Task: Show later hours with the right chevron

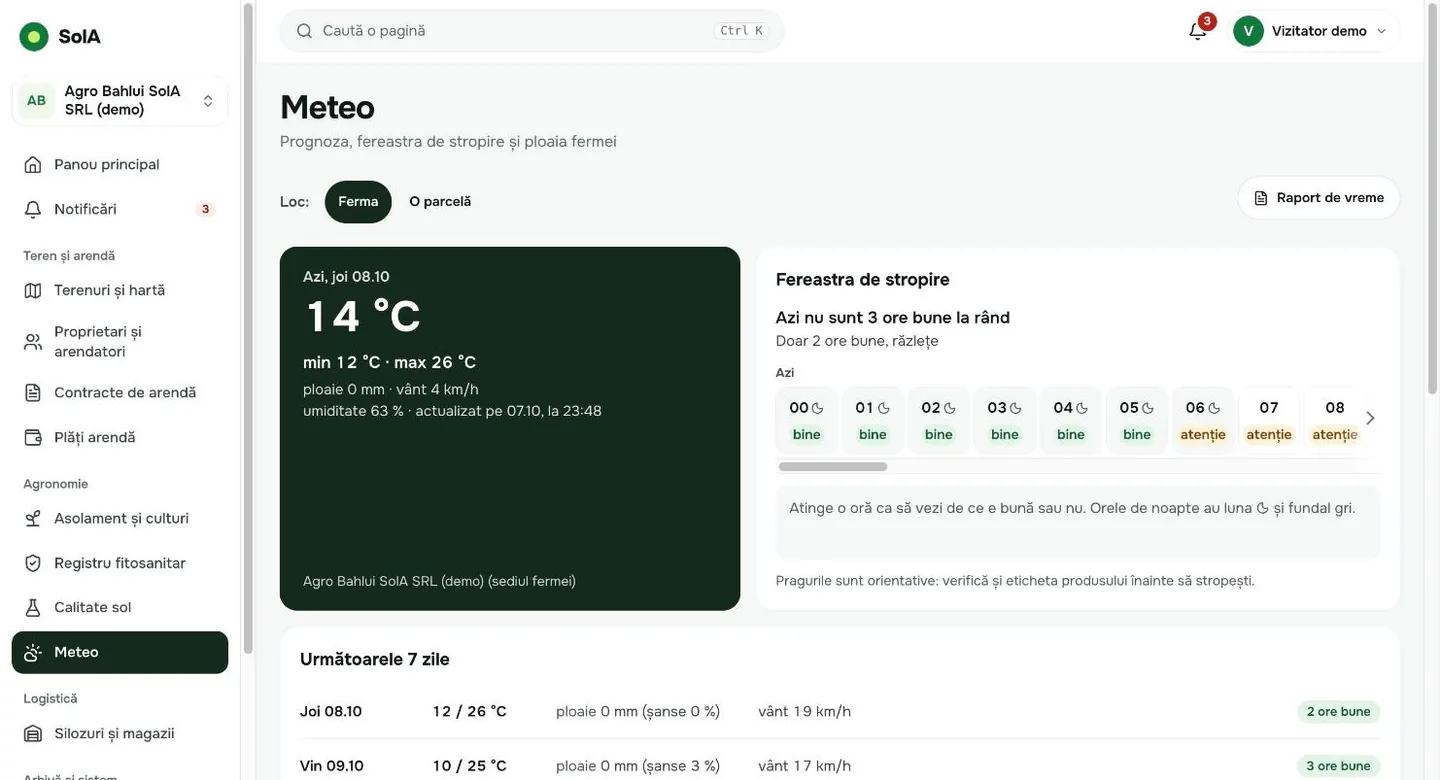Action: 1370,418
